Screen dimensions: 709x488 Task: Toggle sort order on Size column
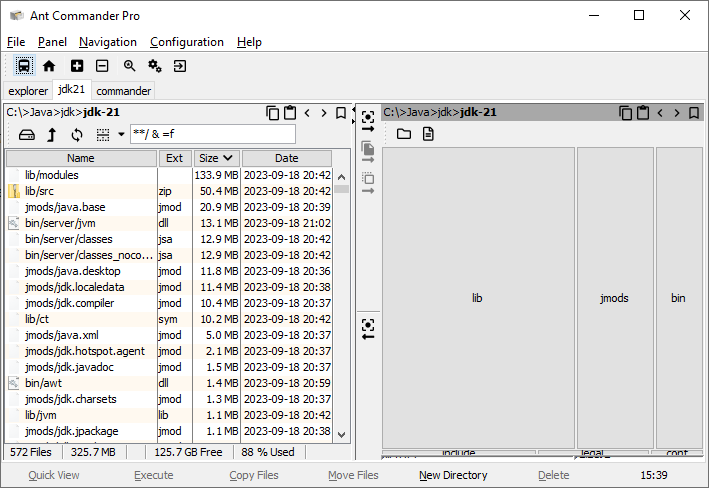coord(216,158)
